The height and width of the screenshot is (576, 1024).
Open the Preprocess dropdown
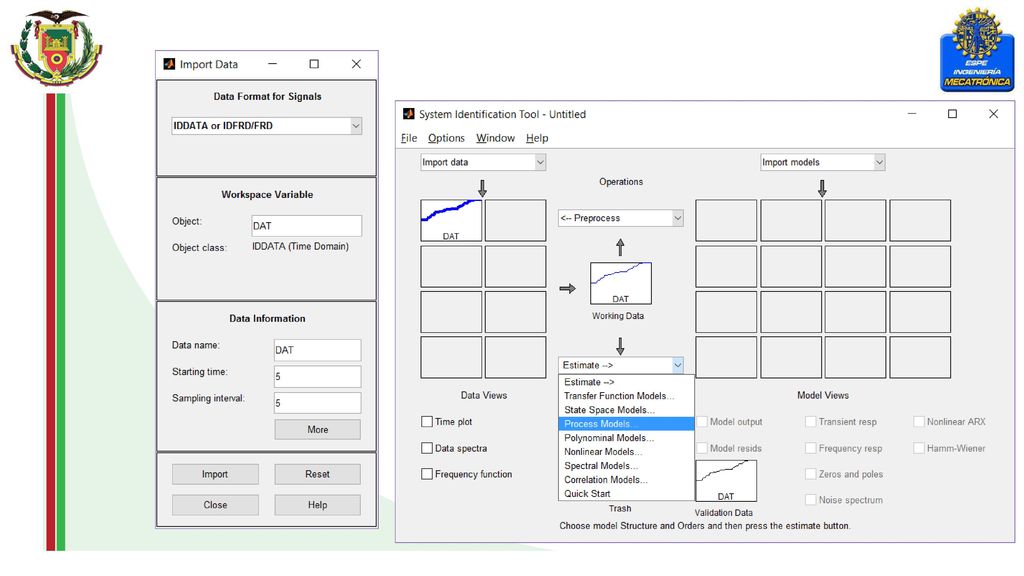620,218
